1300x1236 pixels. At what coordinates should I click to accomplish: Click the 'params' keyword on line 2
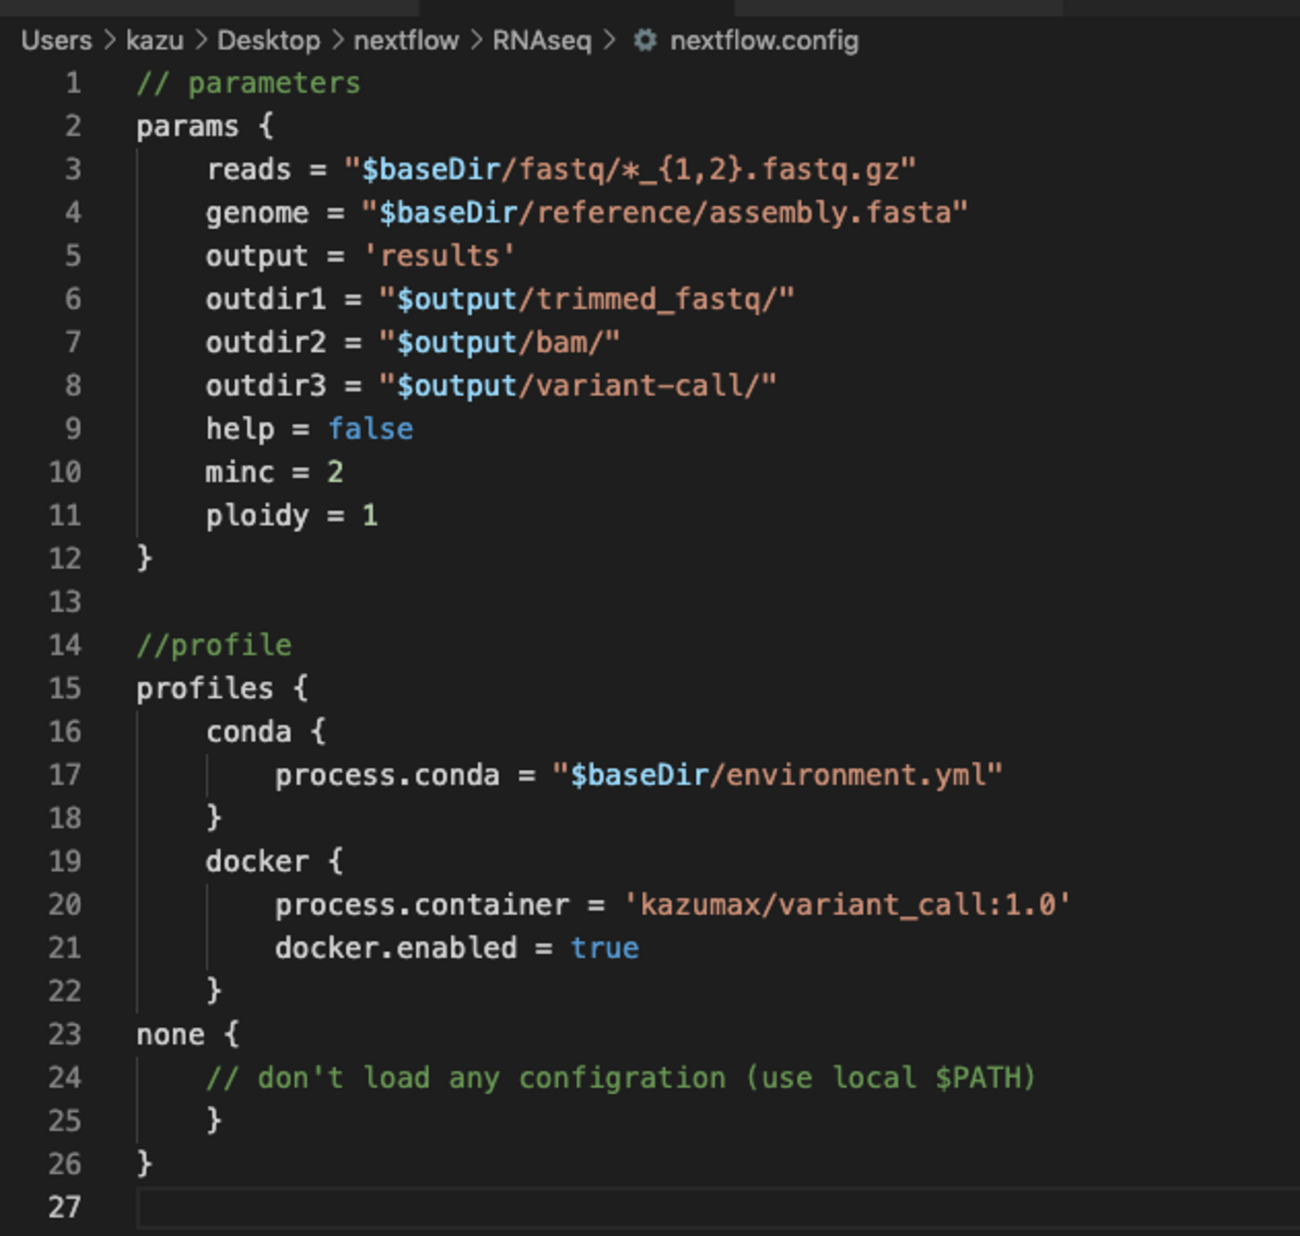tap(188, 127)
